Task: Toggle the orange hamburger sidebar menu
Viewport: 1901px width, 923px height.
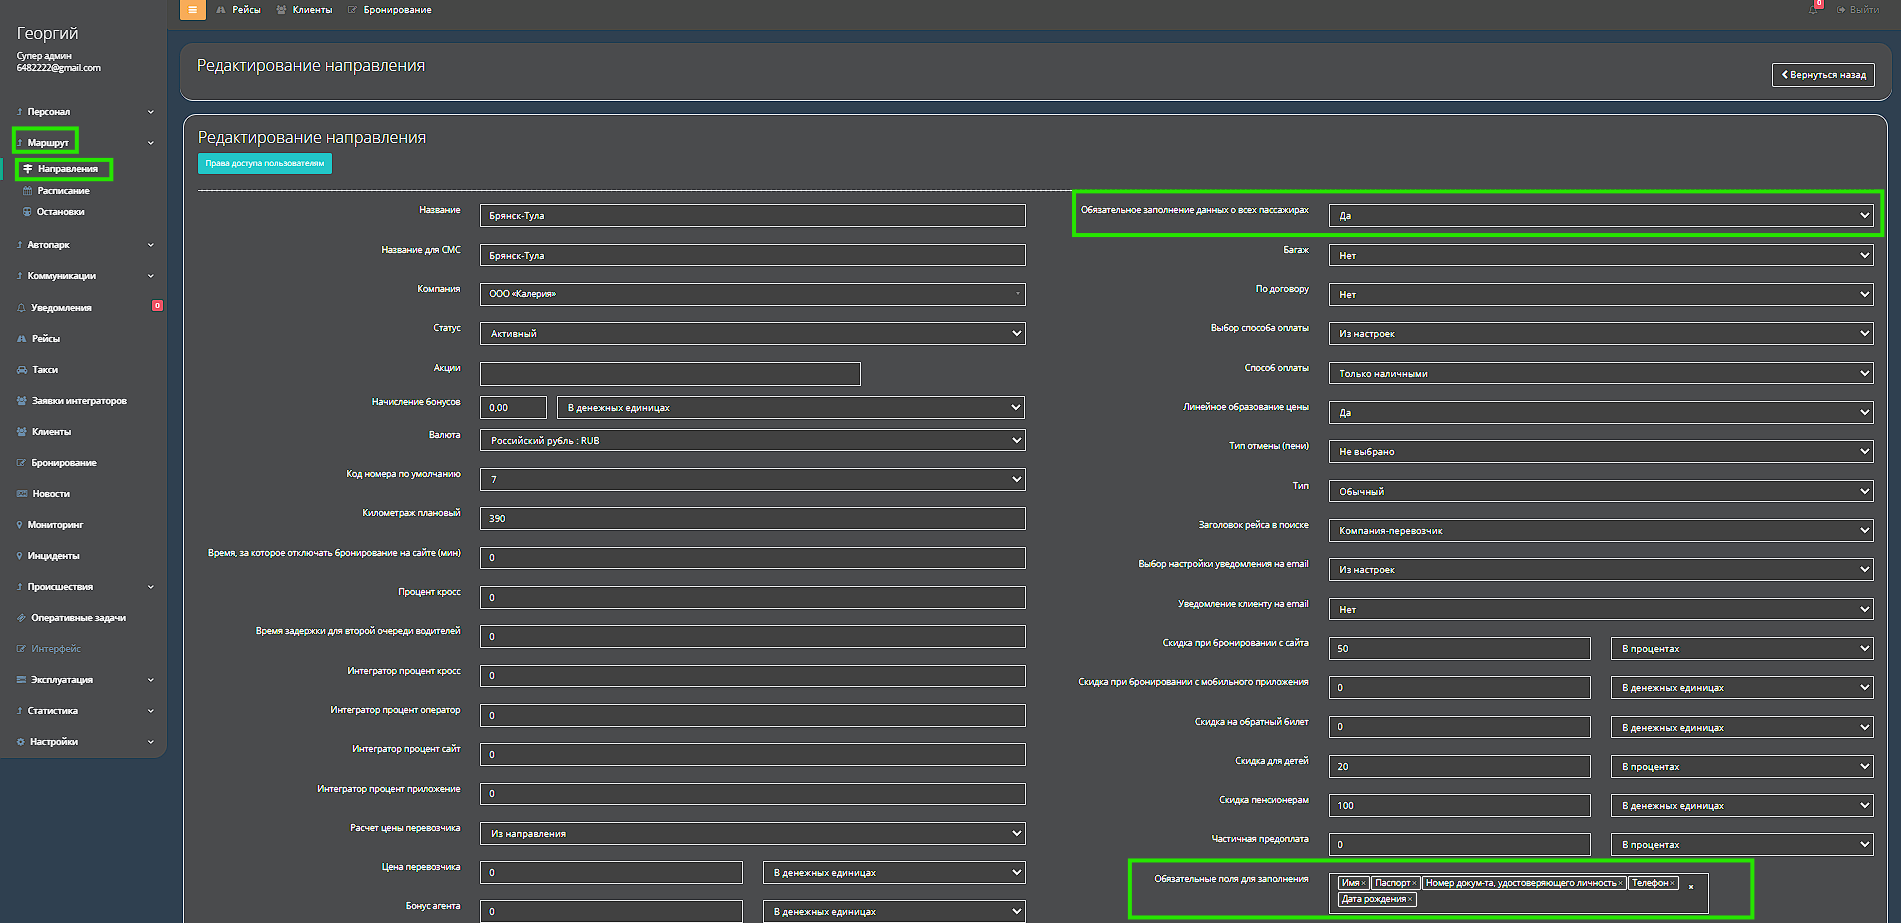Action: pos(192,10)
